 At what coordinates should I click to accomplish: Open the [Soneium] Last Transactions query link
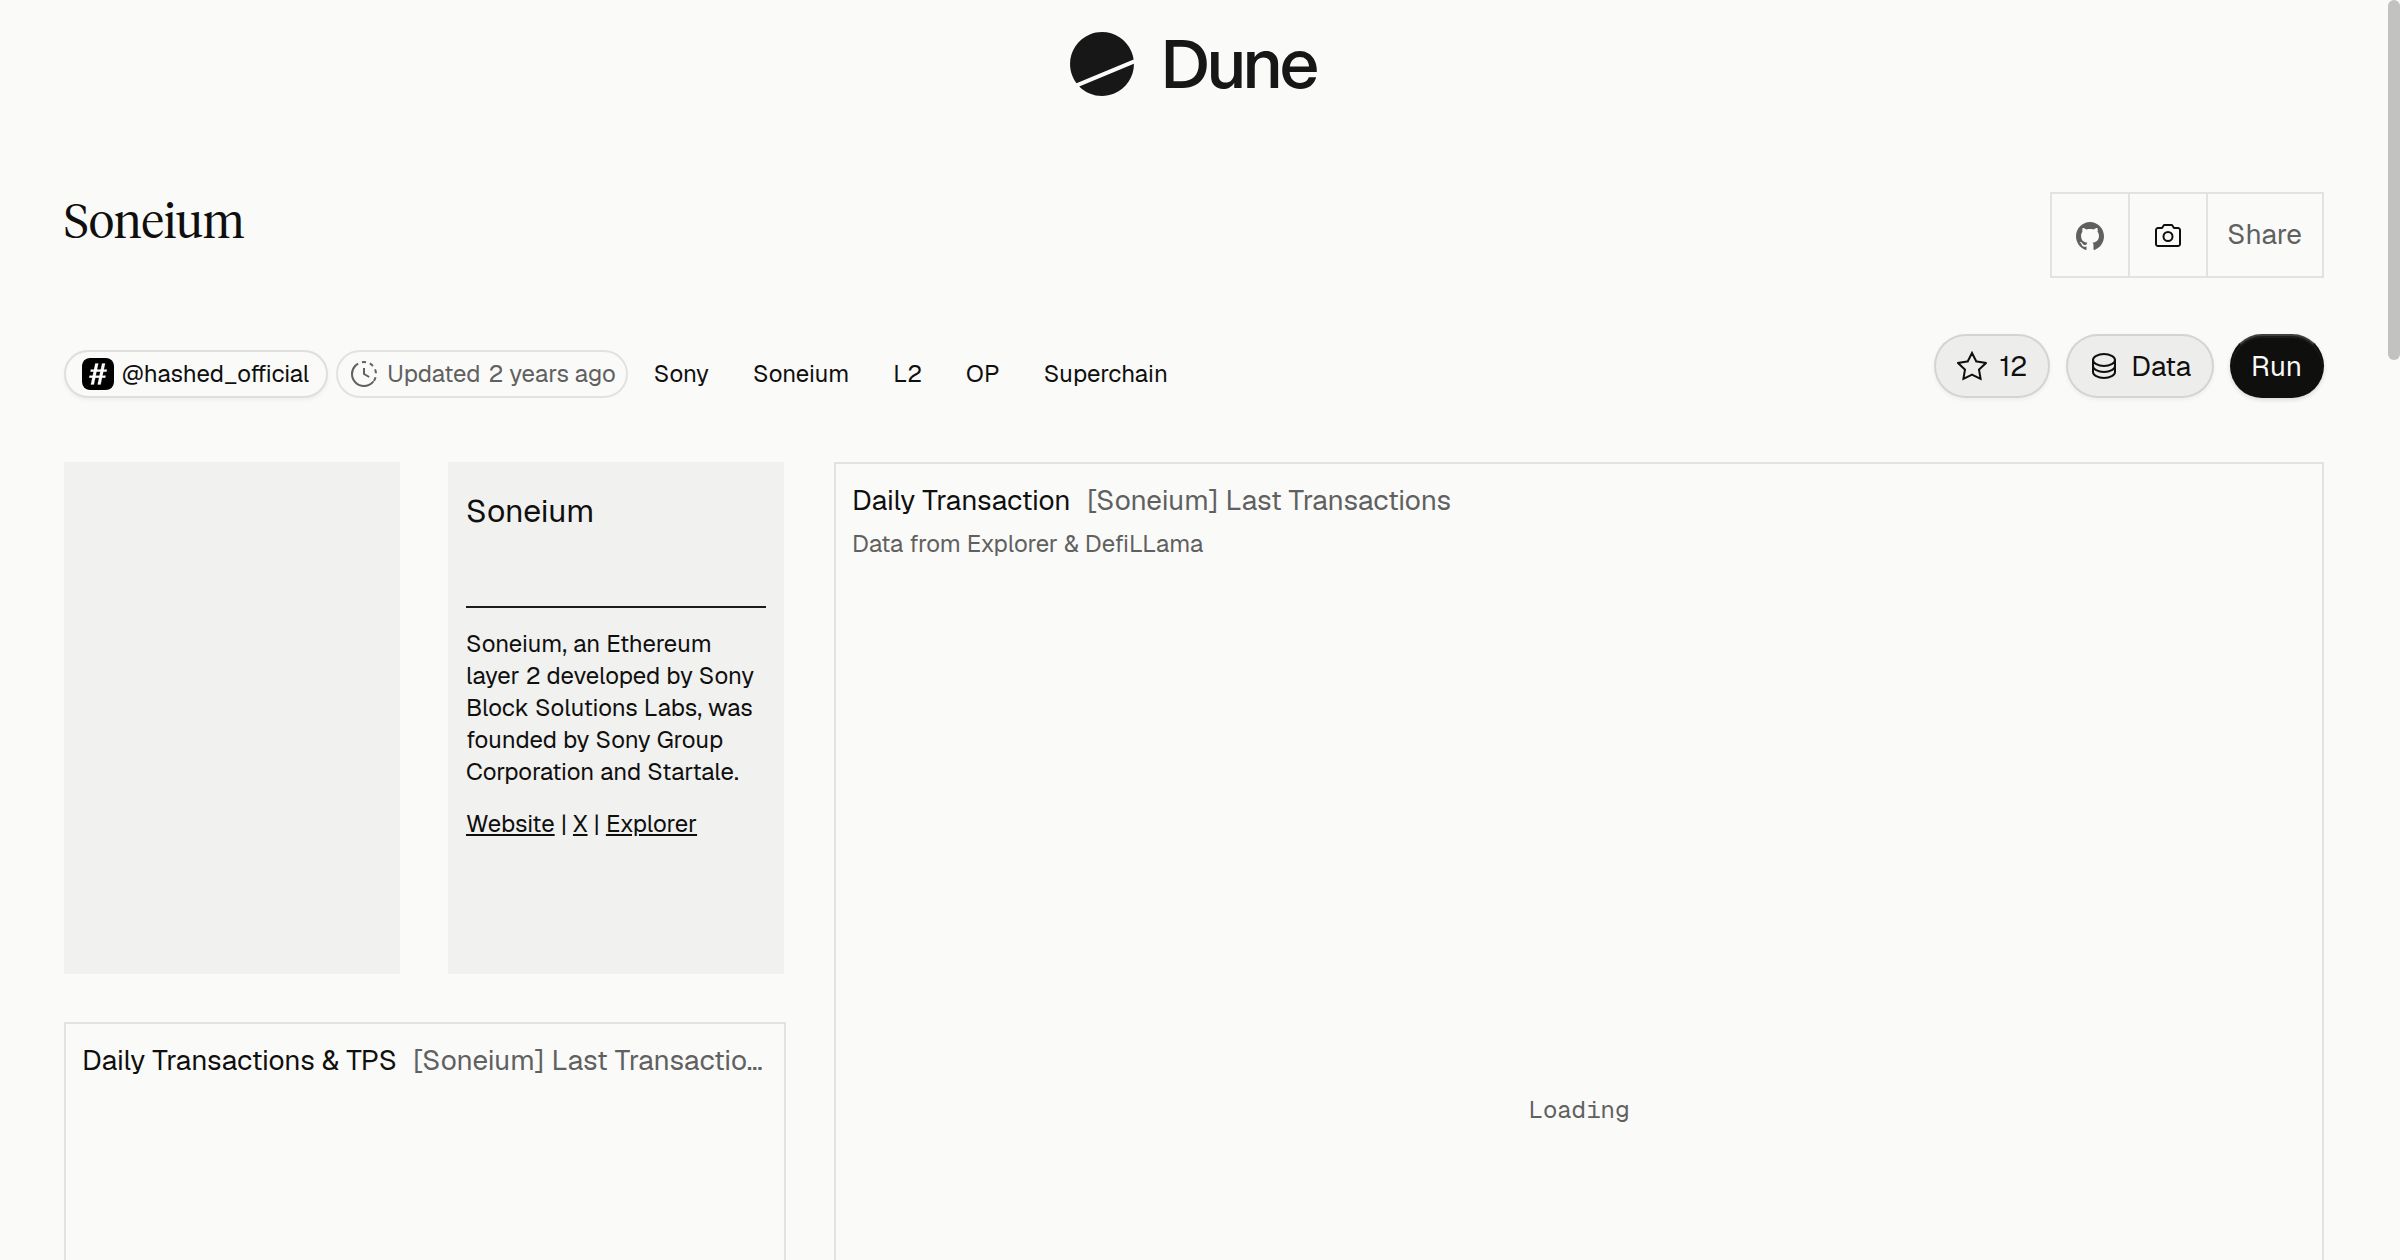(1268, 500)
